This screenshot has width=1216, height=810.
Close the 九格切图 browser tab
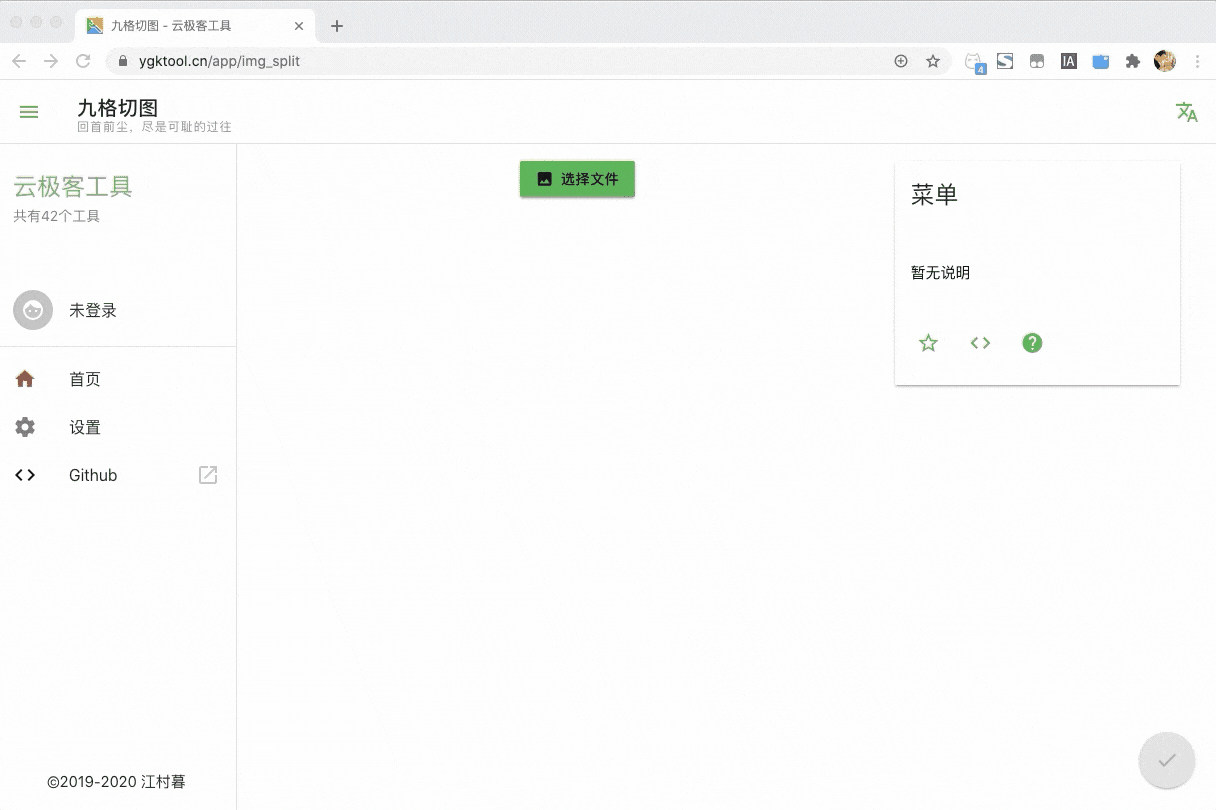[298, 26]
